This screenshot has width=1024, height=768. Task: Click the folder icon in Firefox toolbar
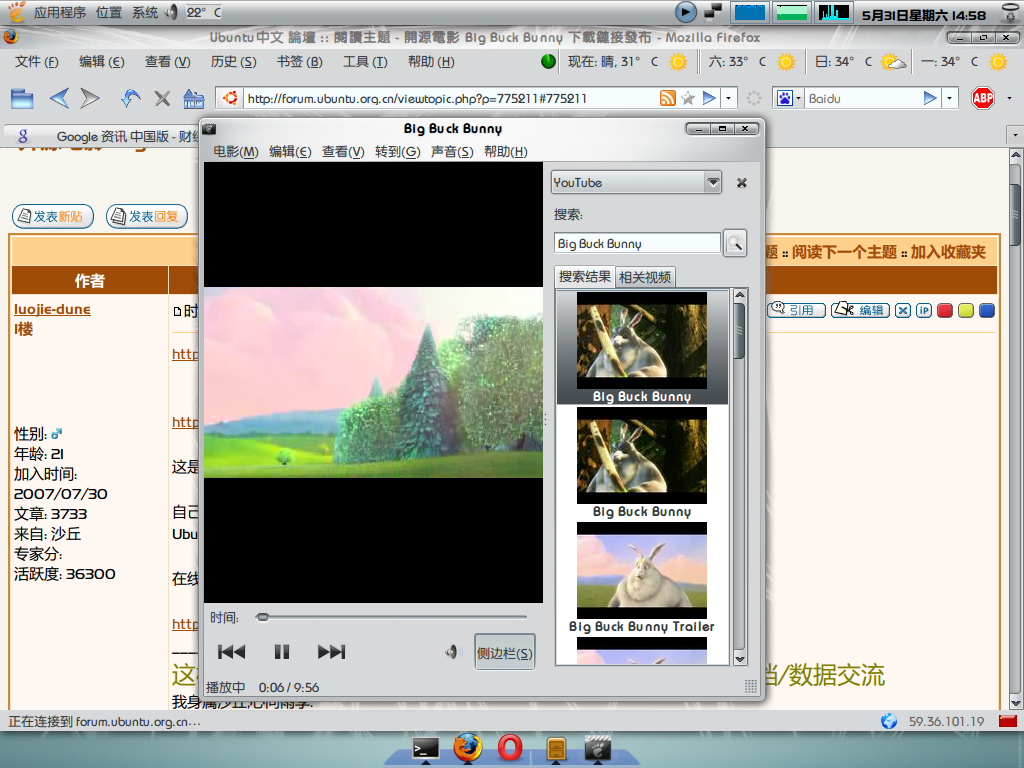point(22,99)
